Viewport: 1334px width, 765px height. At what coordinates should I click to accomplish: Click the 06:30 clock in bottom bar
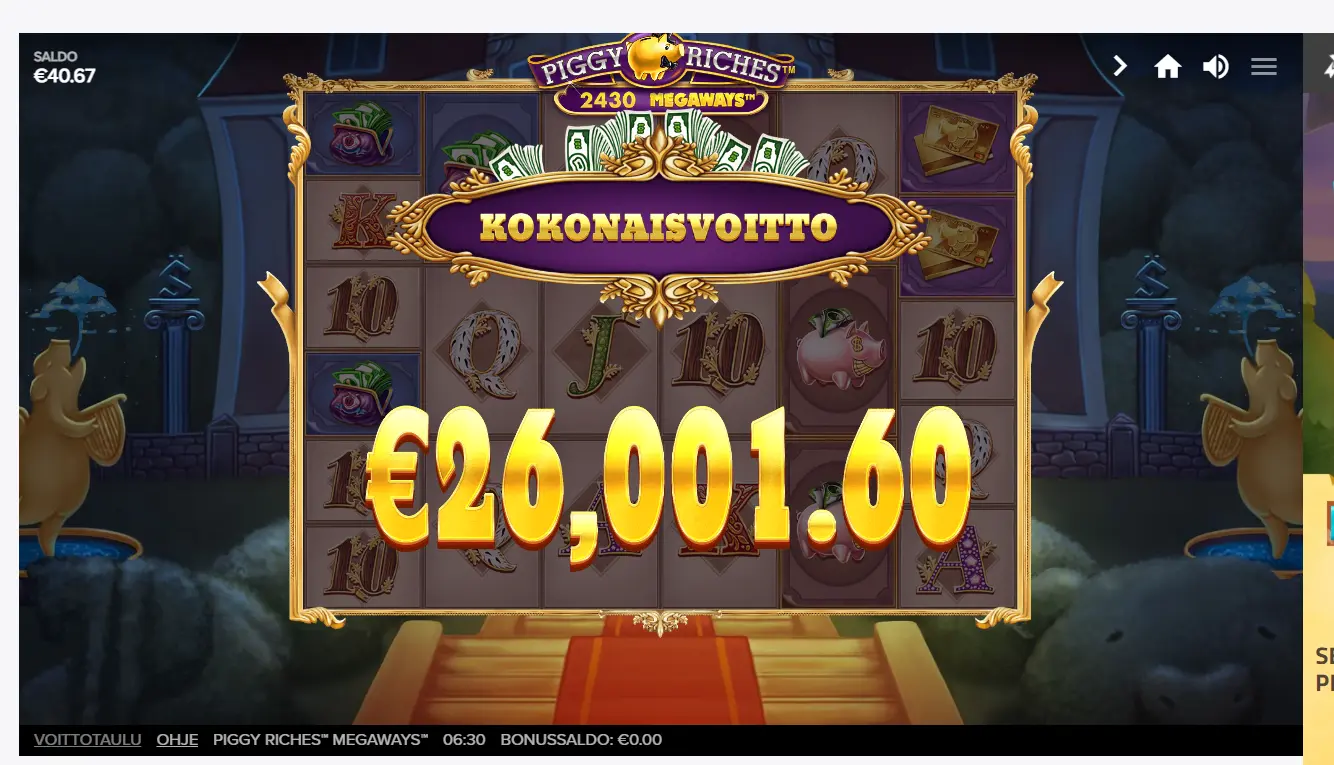click(464, 740)
